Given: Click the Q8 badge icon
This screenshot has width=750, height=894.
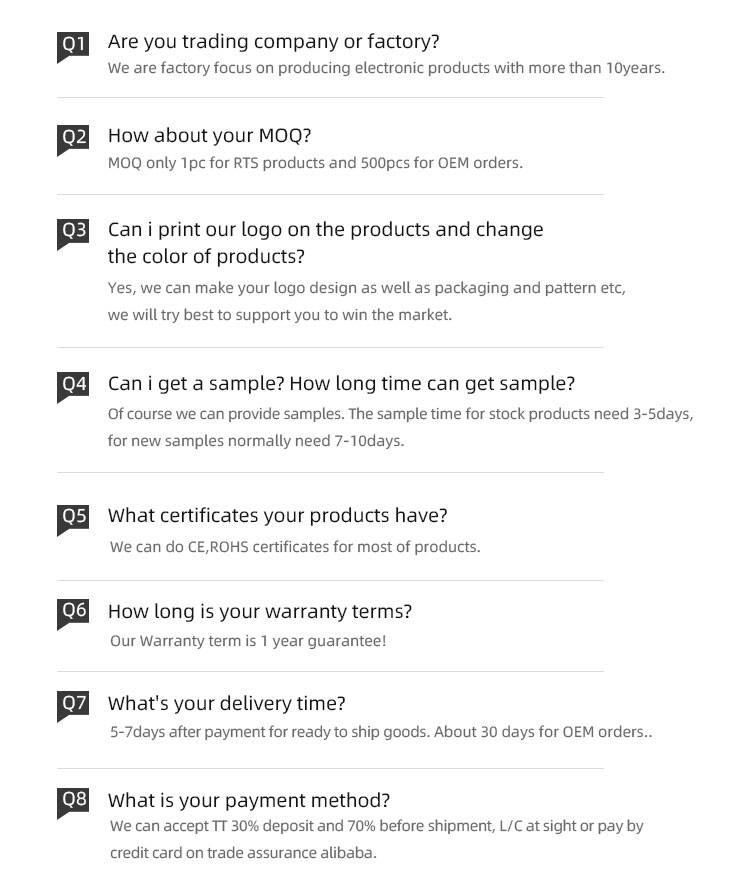Looking at the screenshot, I should coord(74,800).
